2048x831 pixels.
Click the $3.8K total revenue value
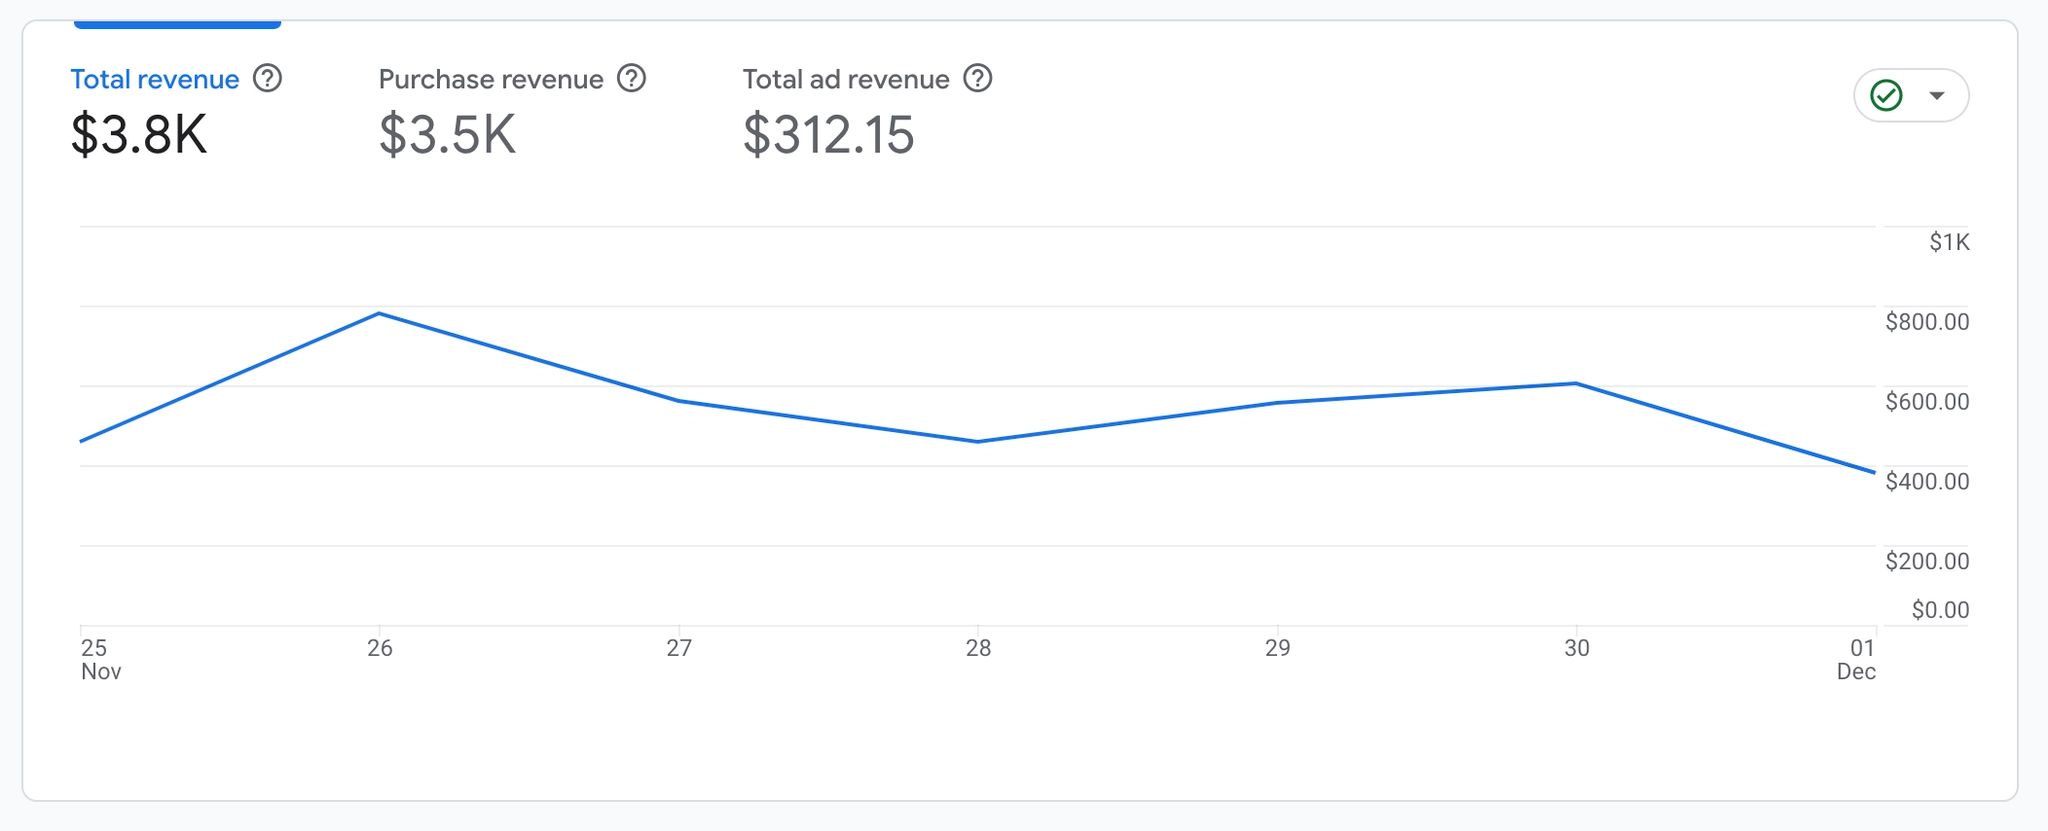139,135
